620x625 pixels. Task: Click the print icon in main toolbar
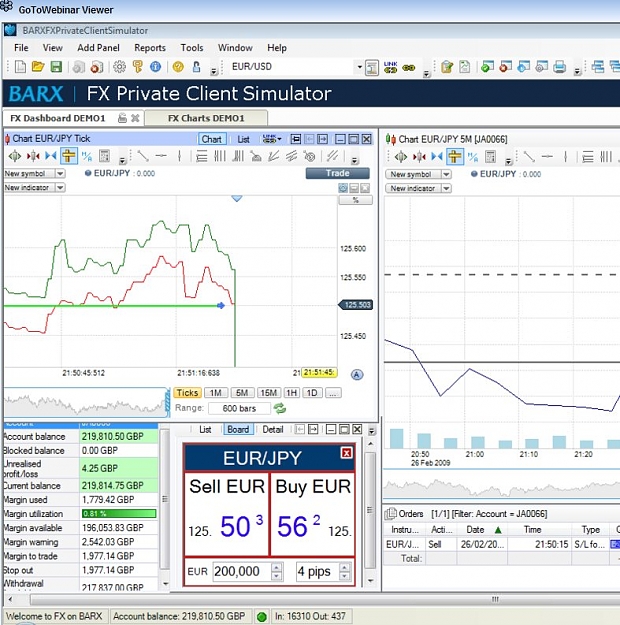[560, 67]
